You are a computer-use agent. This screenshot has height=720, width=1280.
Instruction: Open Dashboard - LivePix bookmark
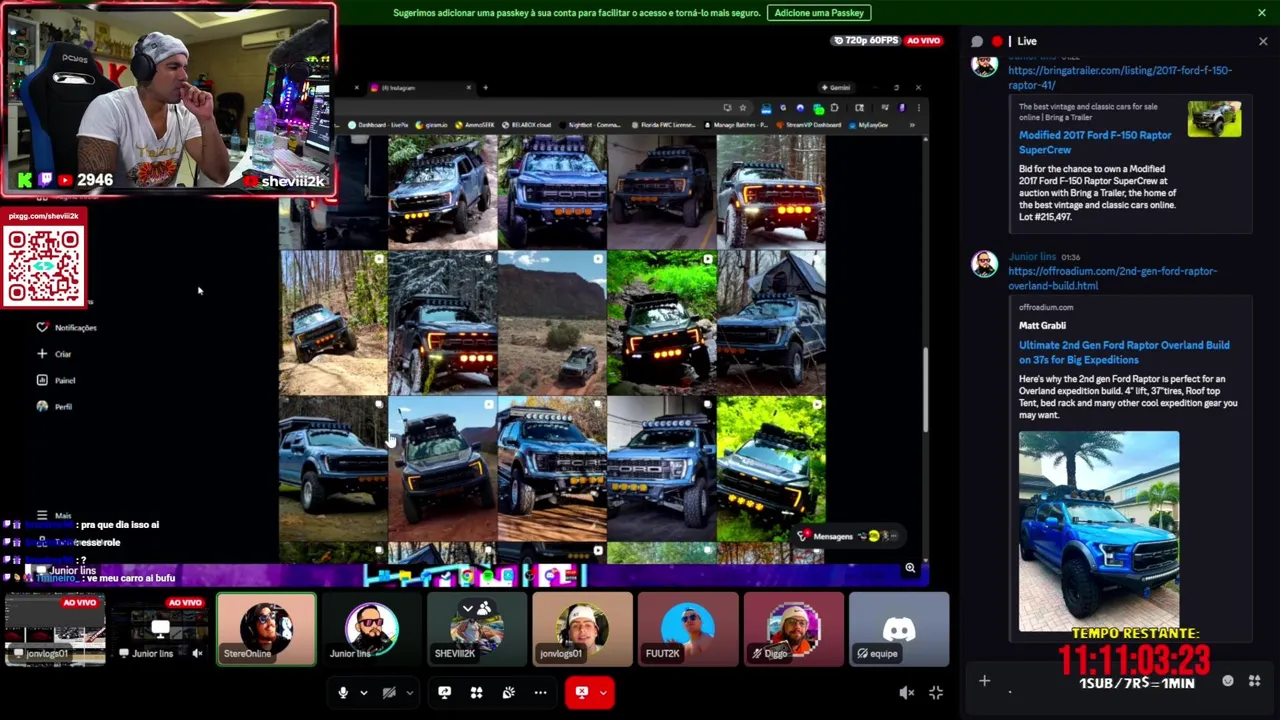pos(379,125)
